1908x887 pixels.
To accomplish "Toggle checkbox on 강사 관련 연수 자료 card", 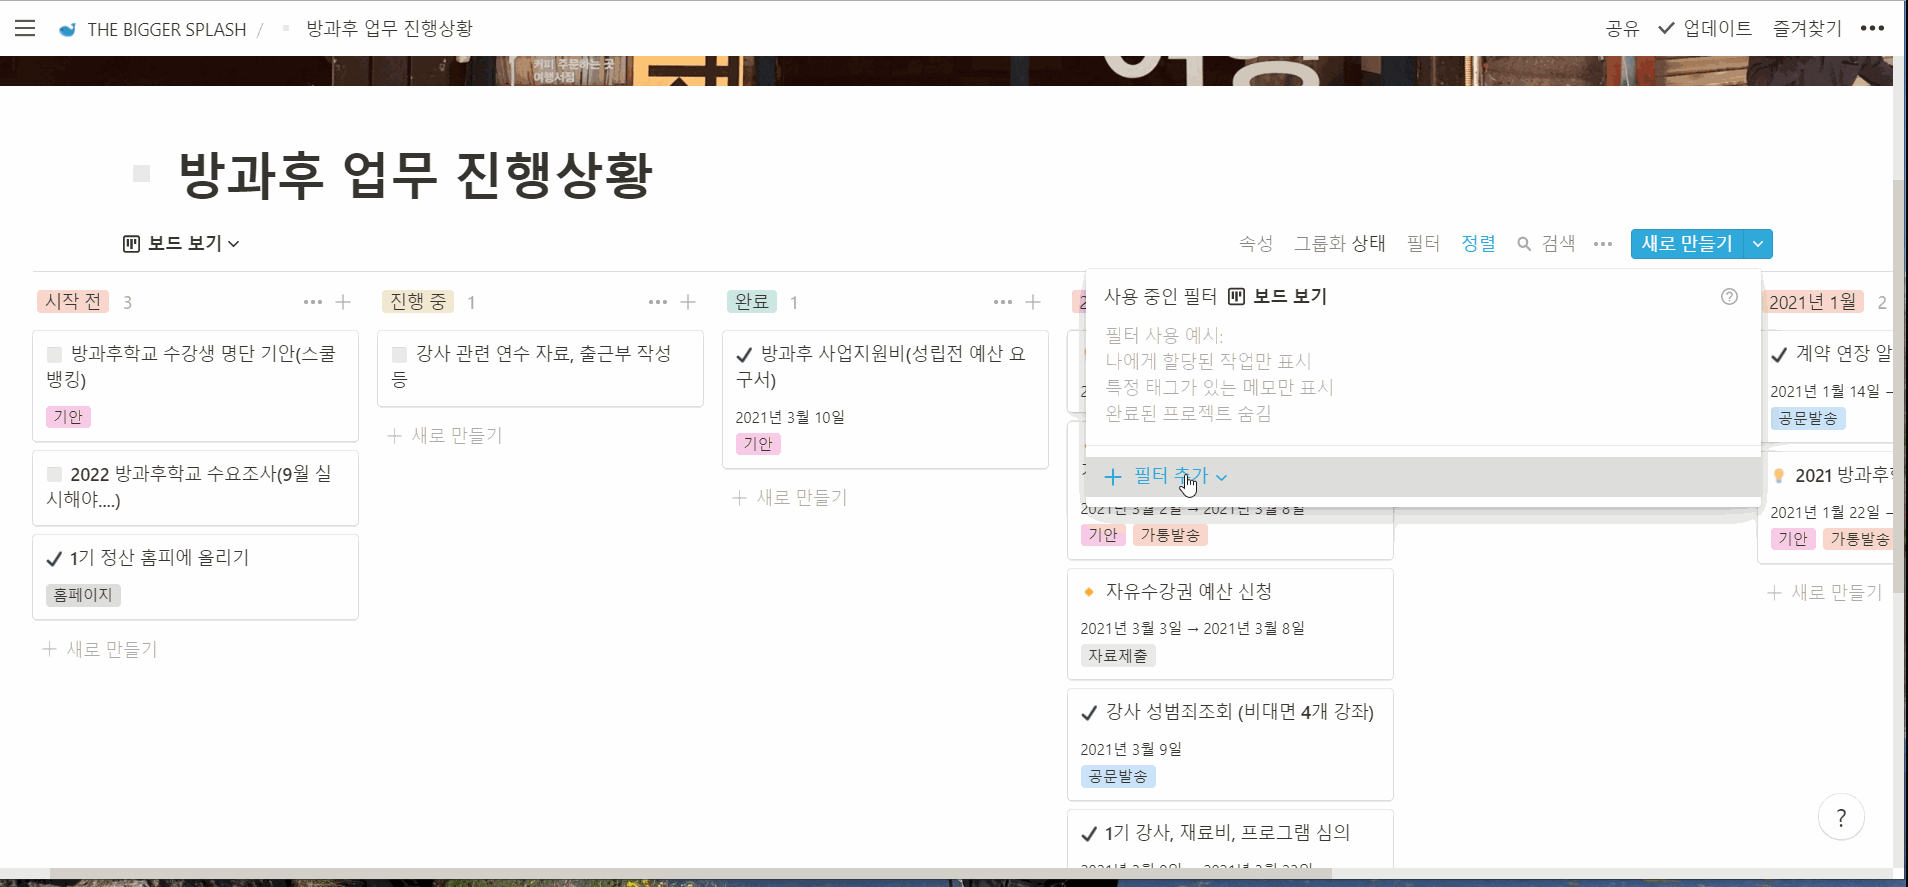I will (400, 354).
